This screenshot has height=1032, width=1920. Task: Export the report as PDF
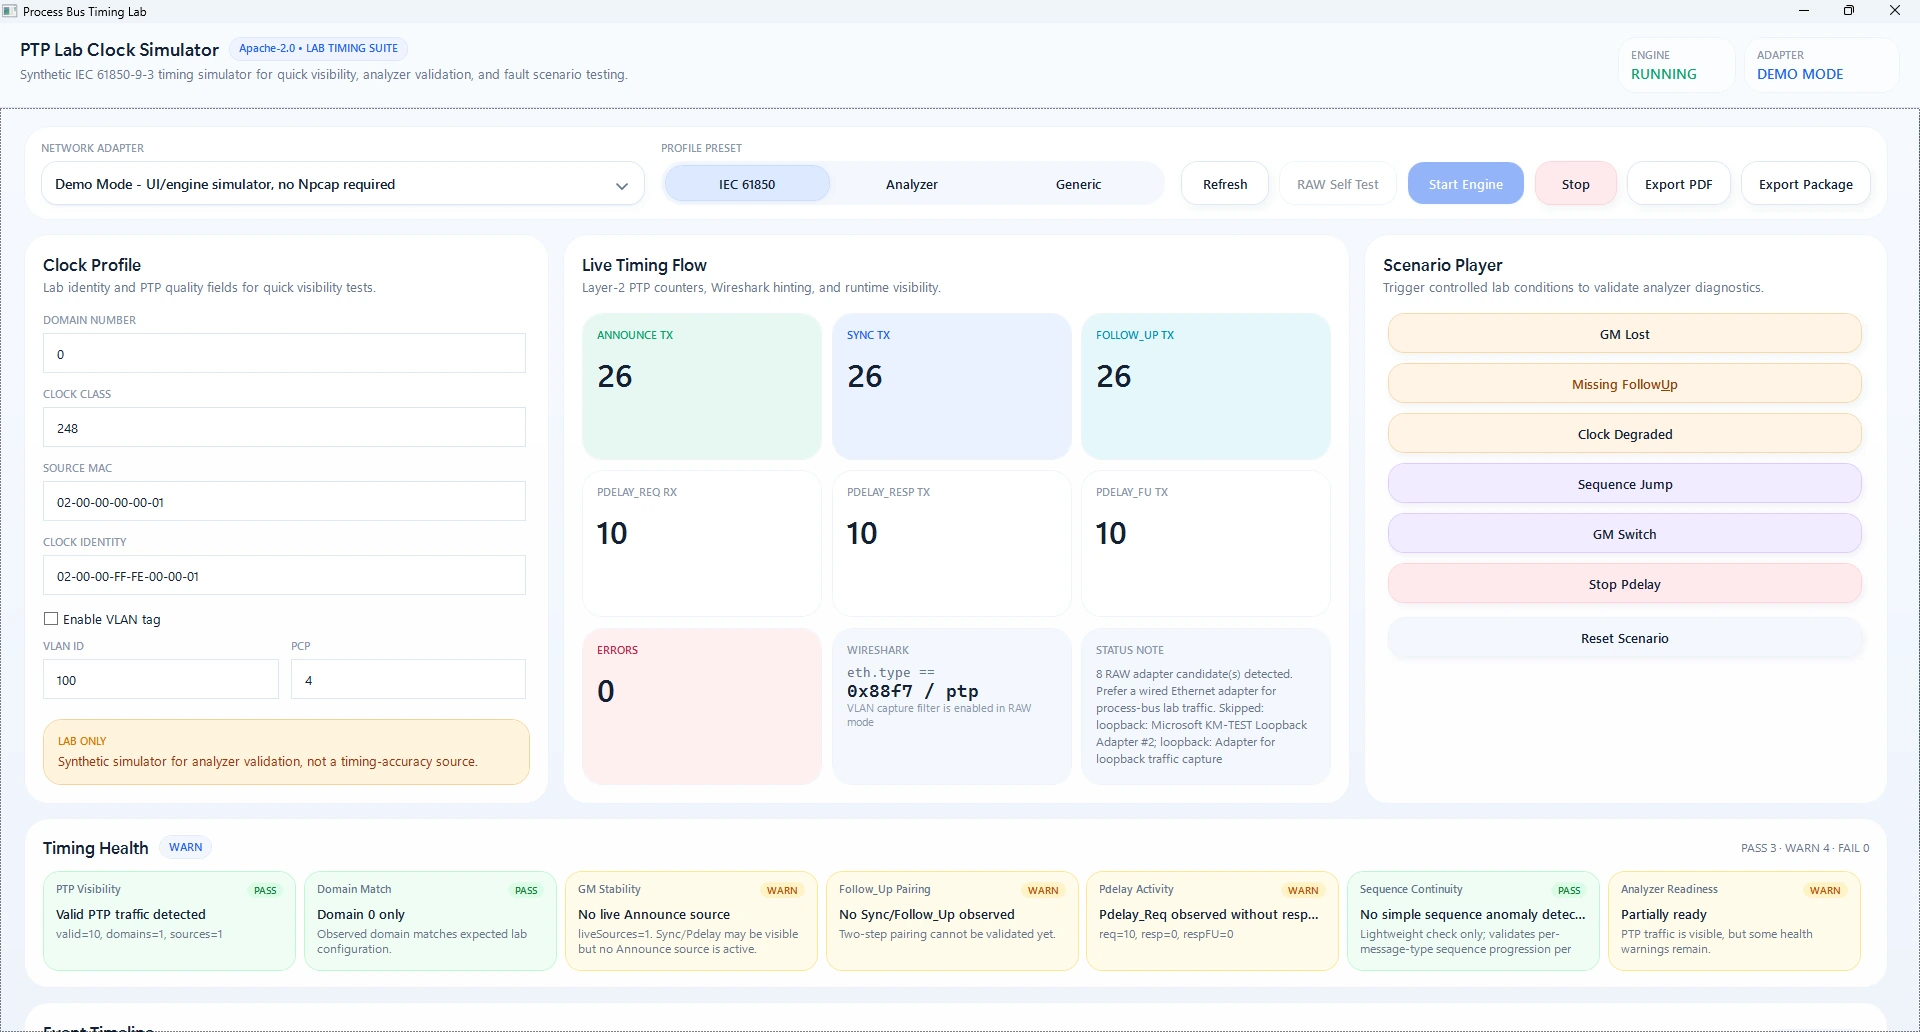click(1678, 184)
